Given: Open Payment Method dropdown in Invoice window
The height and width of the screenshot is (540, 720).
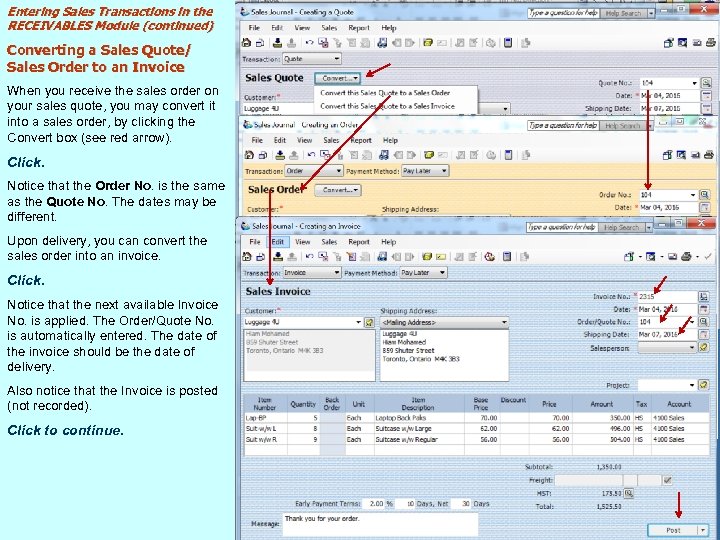Looking at the screenshot, I should click(x=423, y=273).
